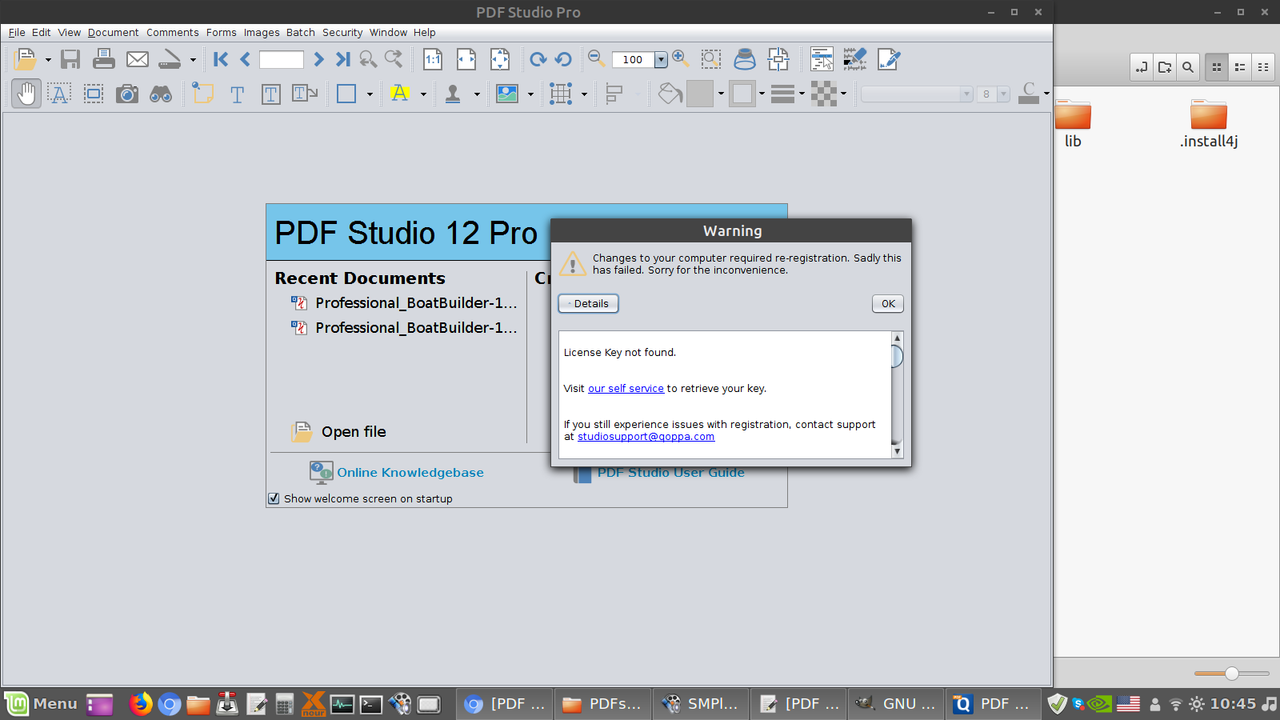Go to first page arrow icon

[221, 59]
